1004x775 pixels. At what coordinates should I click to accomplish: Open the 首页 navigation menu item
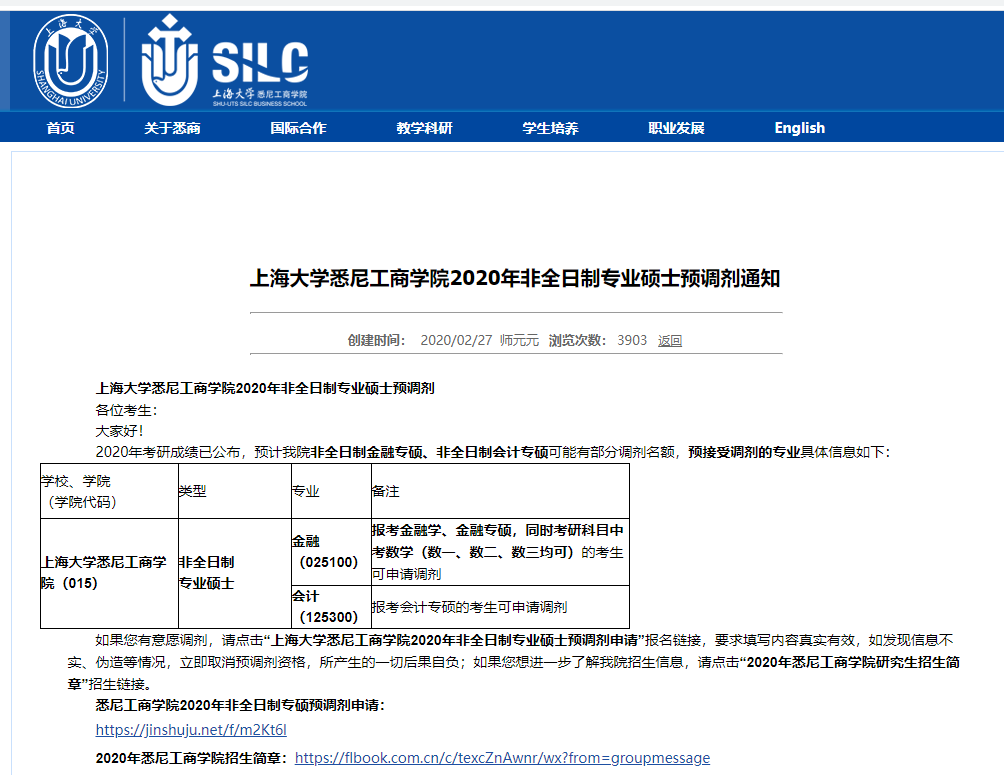pyautogui.click(x=60, y=128)
